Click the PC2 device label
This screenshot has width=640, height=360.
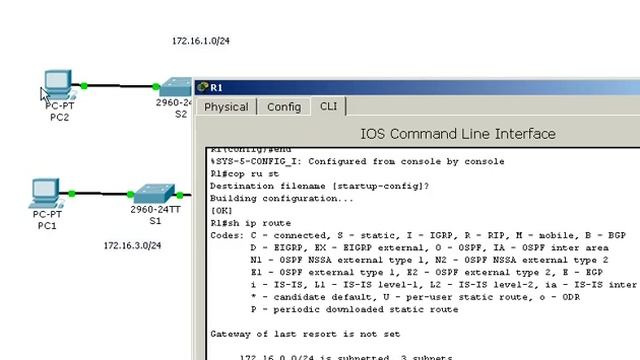pyautogui.click(x=60, y=118)
